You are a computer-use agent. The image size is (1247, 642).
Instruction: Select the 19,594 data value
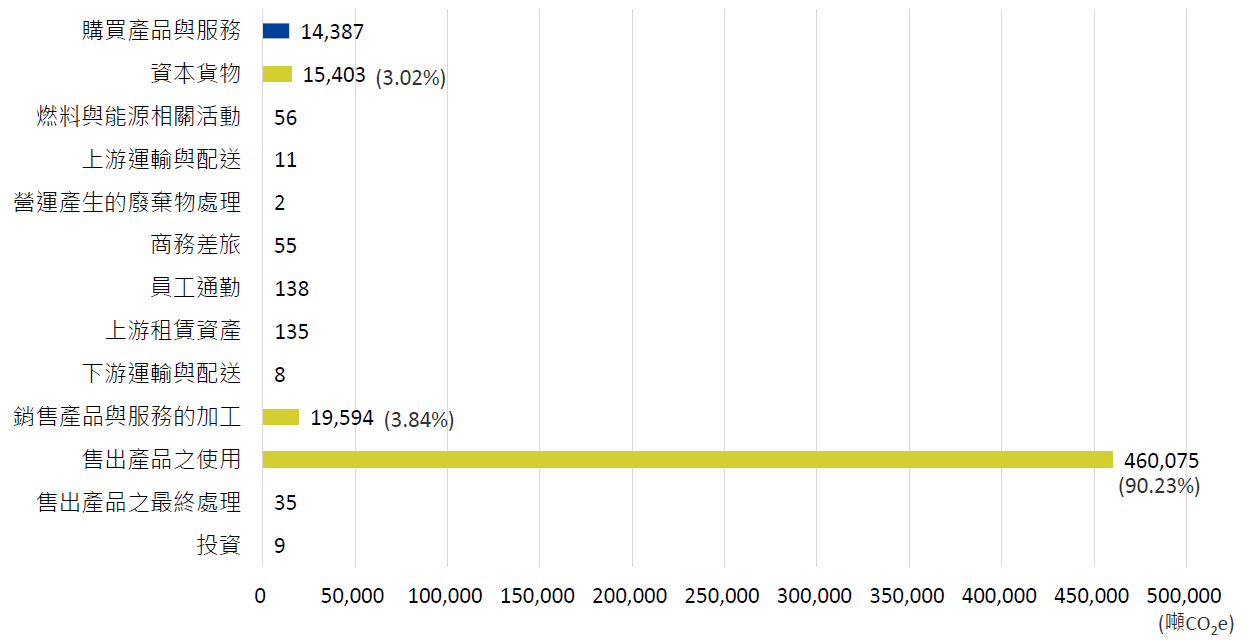tap(342, 418)
